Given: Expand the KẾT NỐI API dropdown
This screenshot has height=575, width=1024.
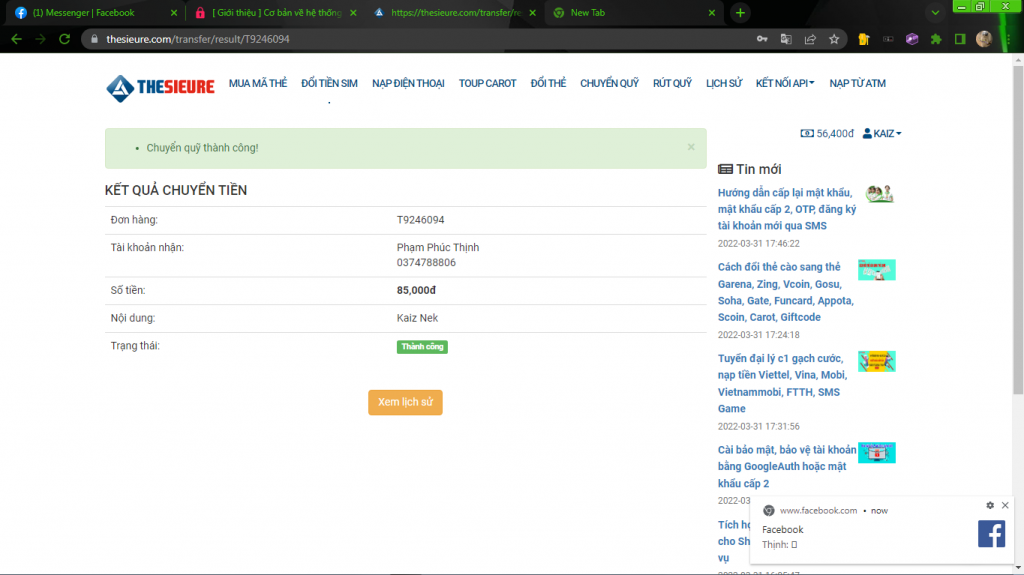Looking at the screenshot, I should pyautogui.click(x=785, y=83).
